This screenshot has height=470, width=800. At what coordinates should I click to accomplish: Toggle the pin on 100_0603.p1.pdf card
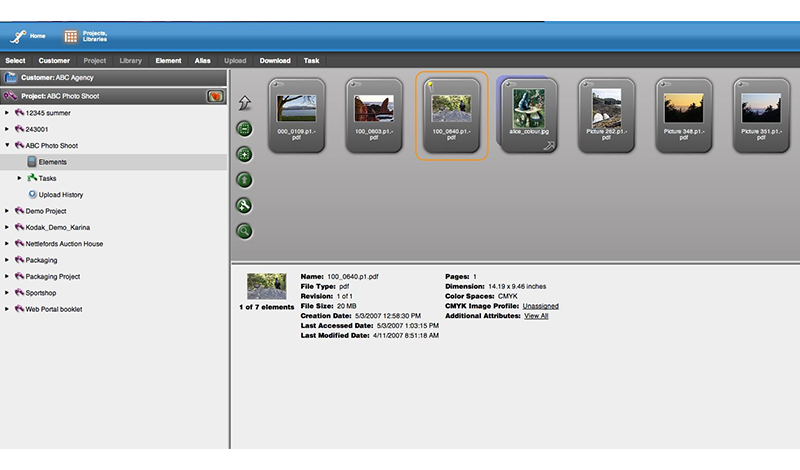coord(356,84)
